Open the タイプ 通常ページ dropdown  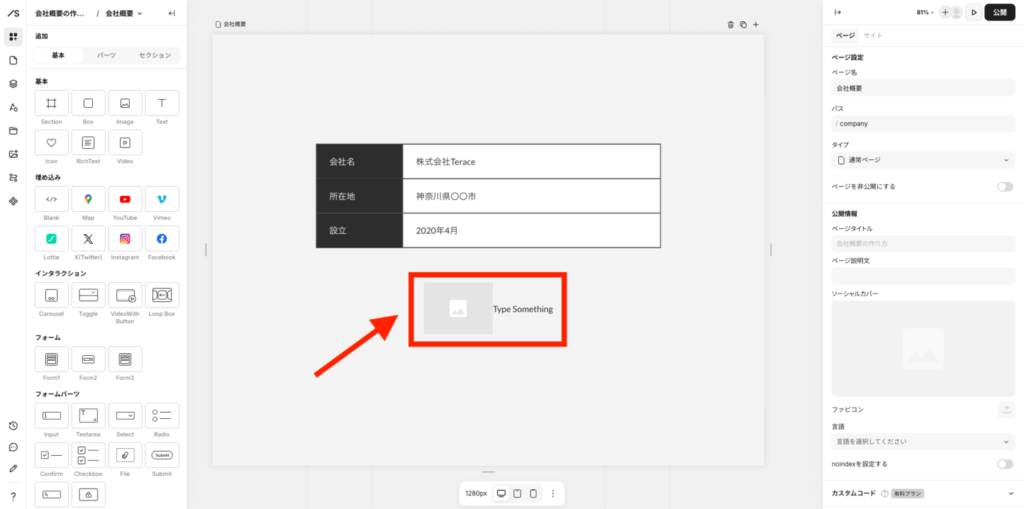[923, 160]
